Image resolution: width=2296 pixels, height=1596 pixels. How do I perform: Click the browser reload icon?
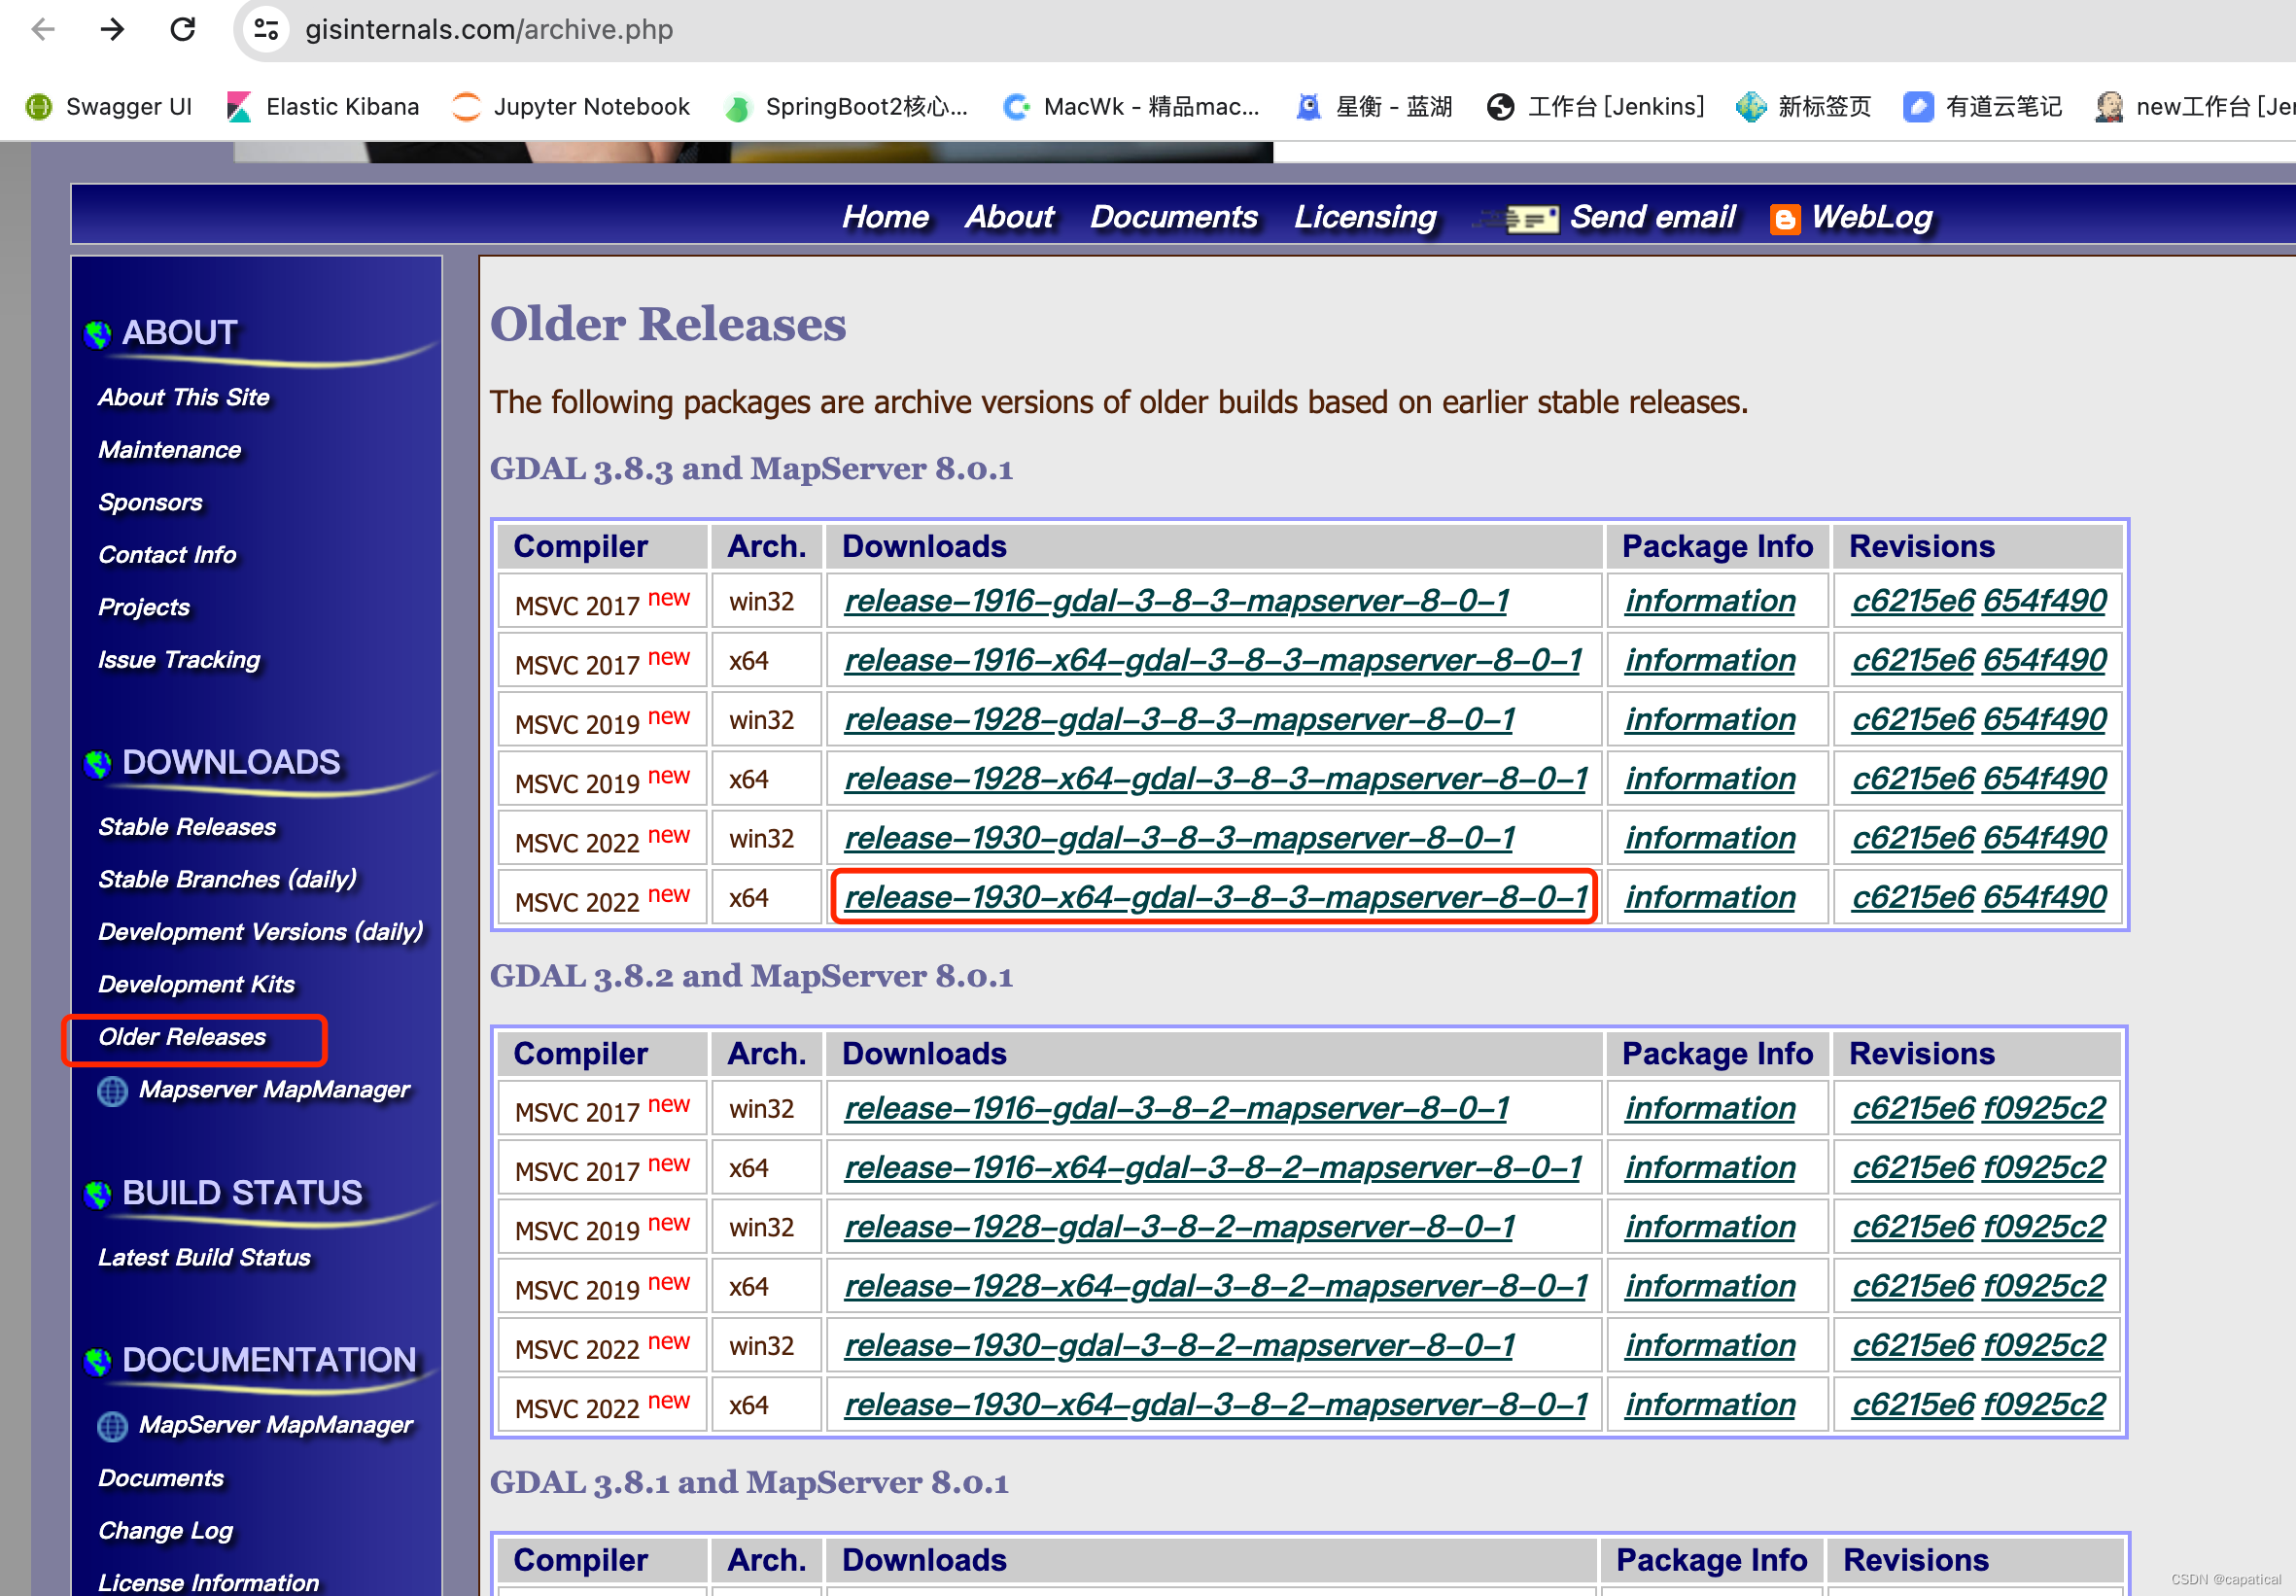point(182,29)
